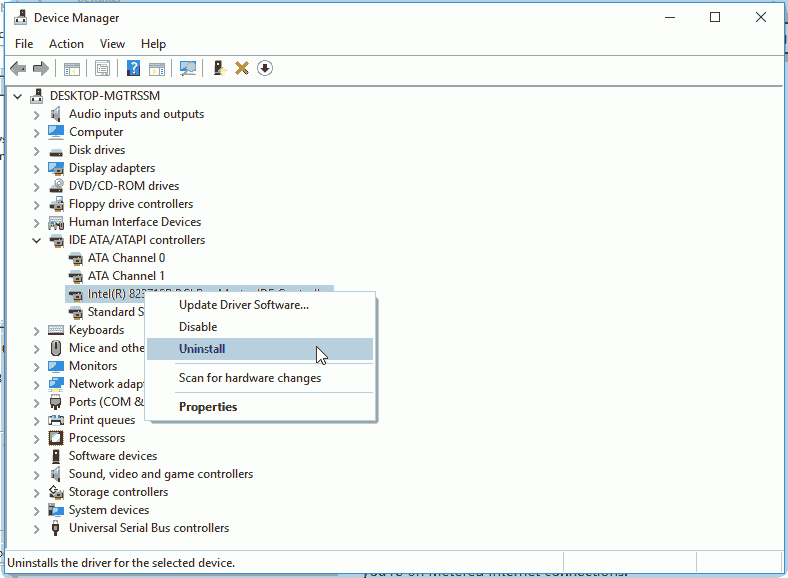788x578 pixels.
Task: Open the File menu
Action: point(24,44)
